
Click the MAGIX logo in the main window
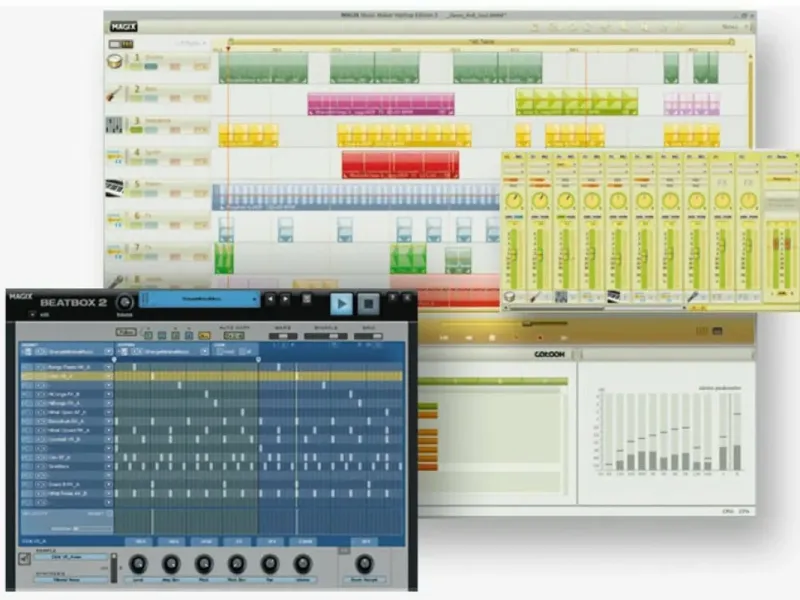click(123, 27)
